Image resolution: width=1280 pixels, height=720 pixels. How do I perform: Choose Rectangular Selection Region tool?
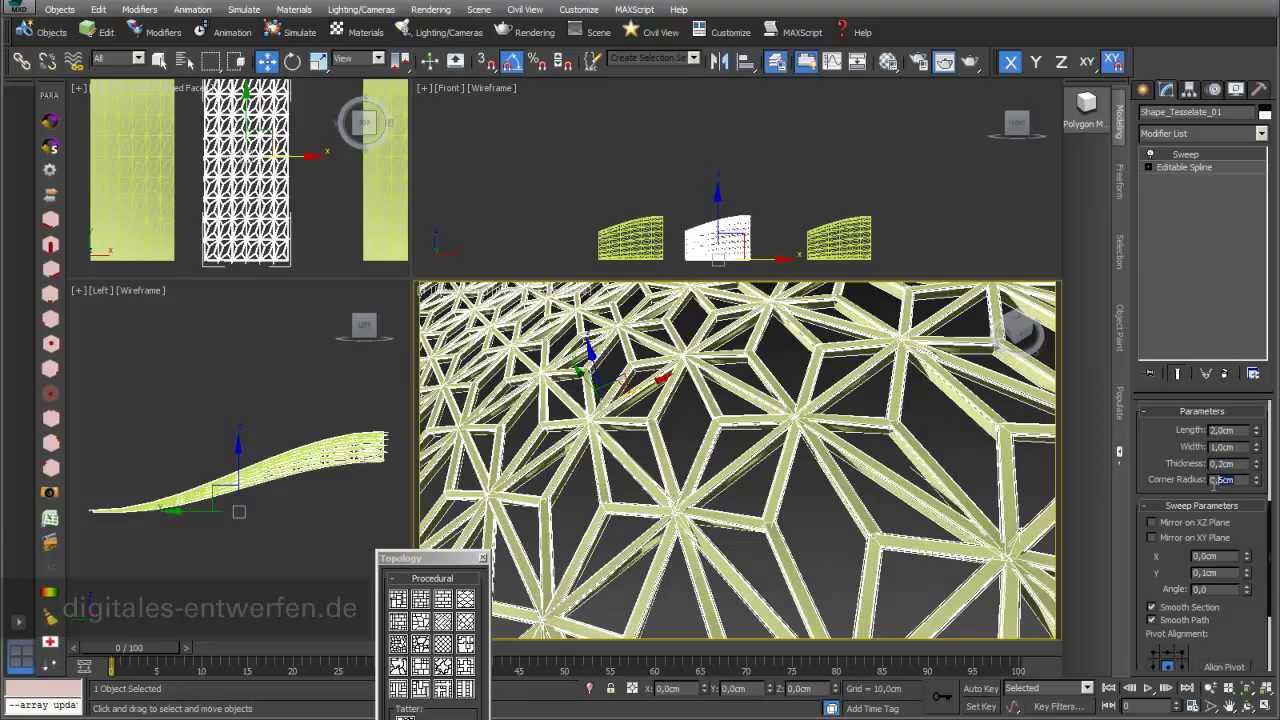coord(210,62)
